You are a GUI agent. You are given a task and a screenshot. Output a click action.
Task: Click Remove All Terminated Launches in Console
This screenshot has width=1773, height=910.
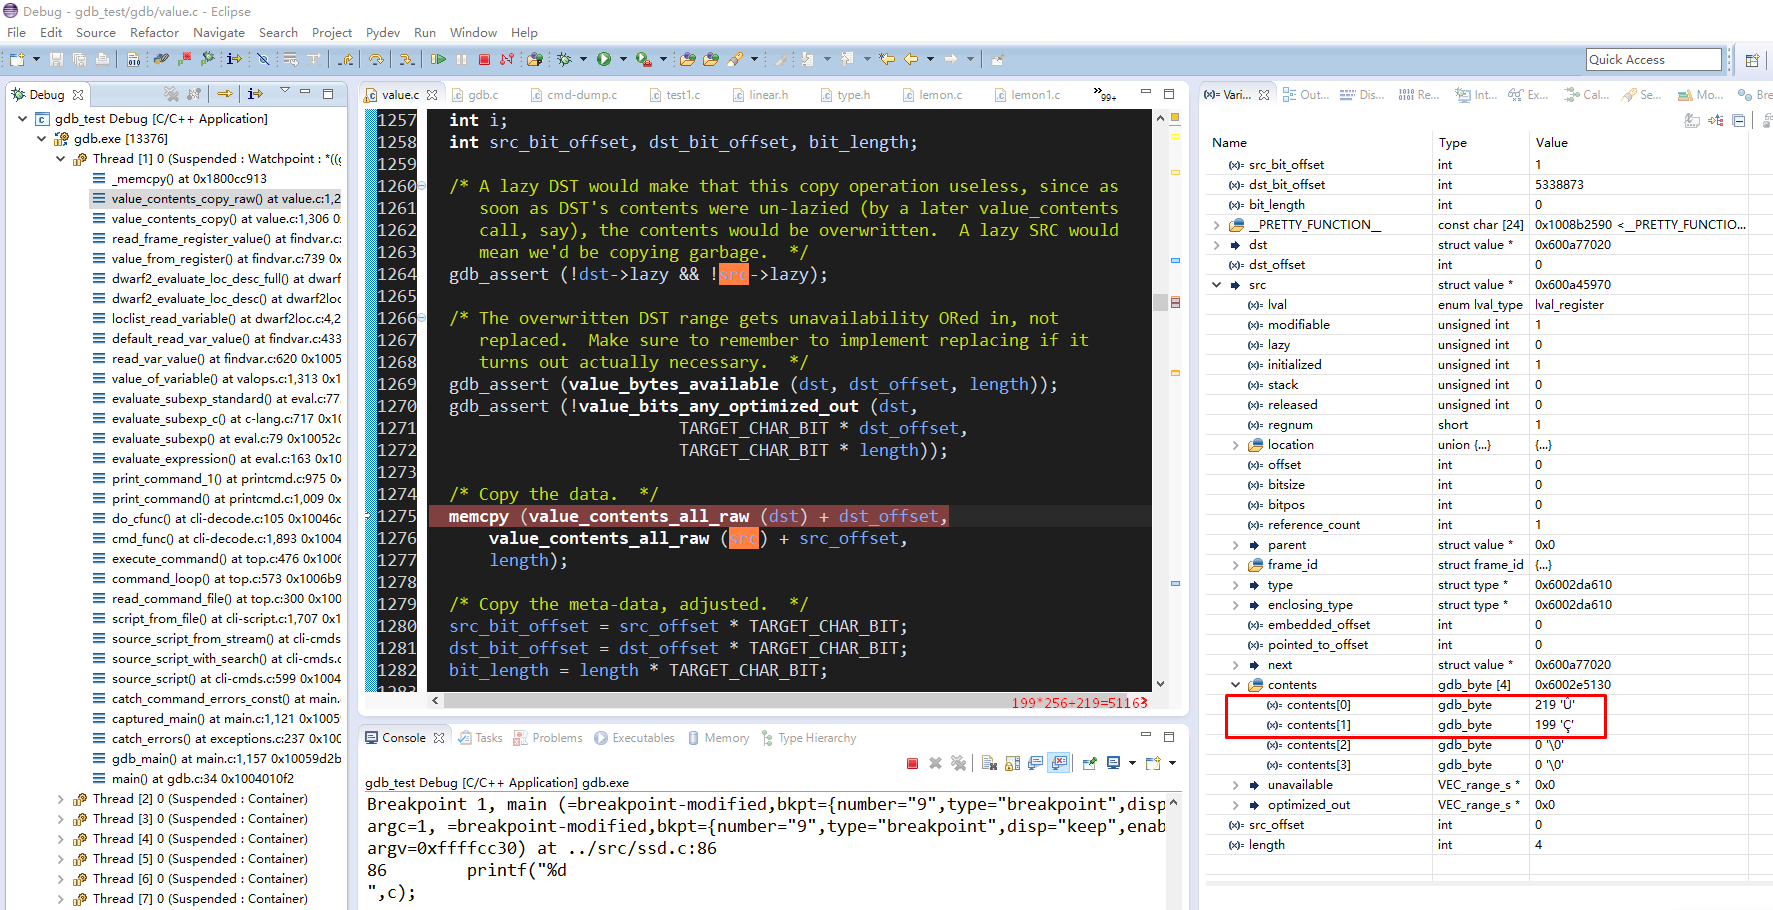click(958, 763)
